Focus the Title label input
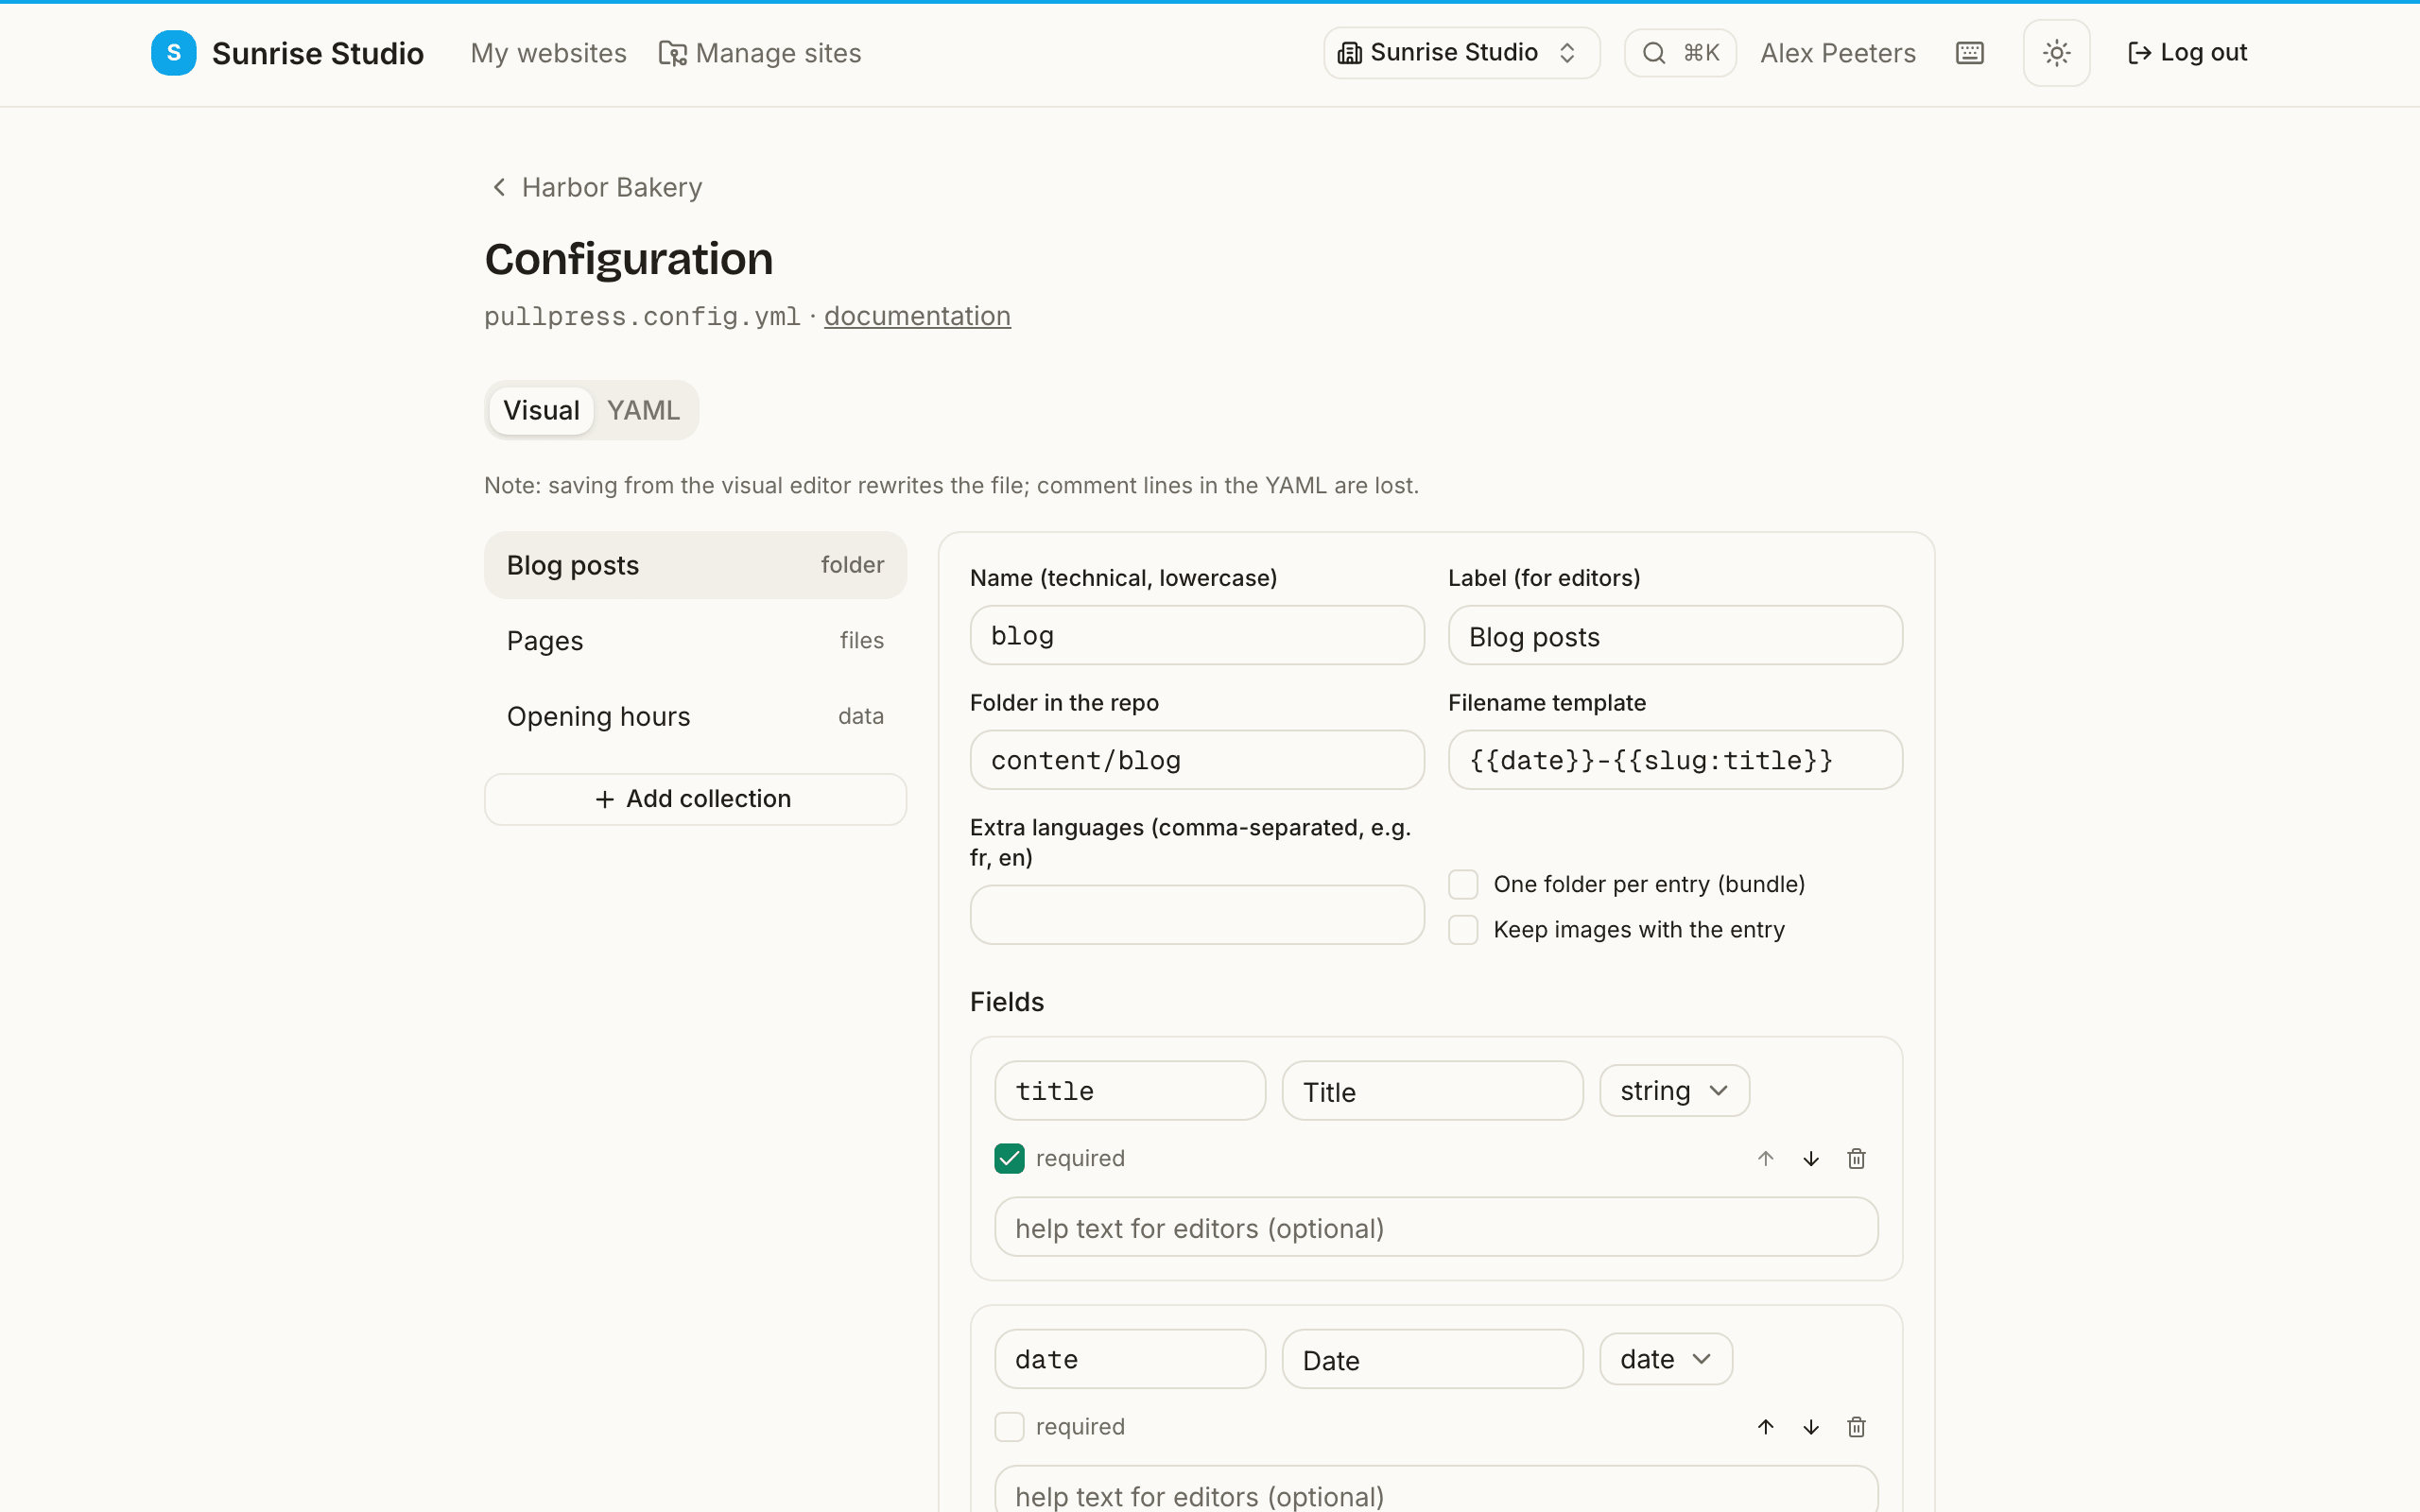Screen dimensions: 2420x1512 pos(1432,1091)
